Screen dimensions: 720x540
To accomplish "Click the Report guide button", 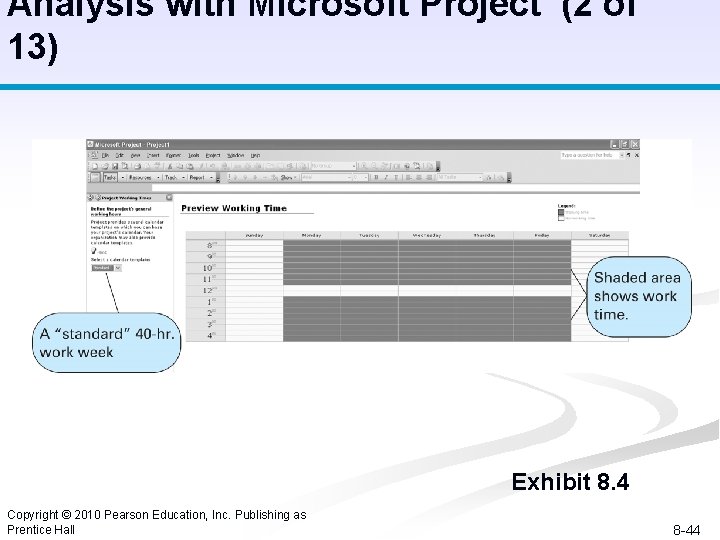I will [197, 178].
